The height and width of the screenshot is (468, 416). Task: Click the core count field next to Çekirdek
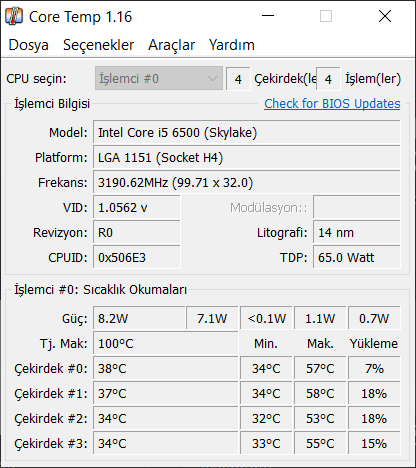238,79
